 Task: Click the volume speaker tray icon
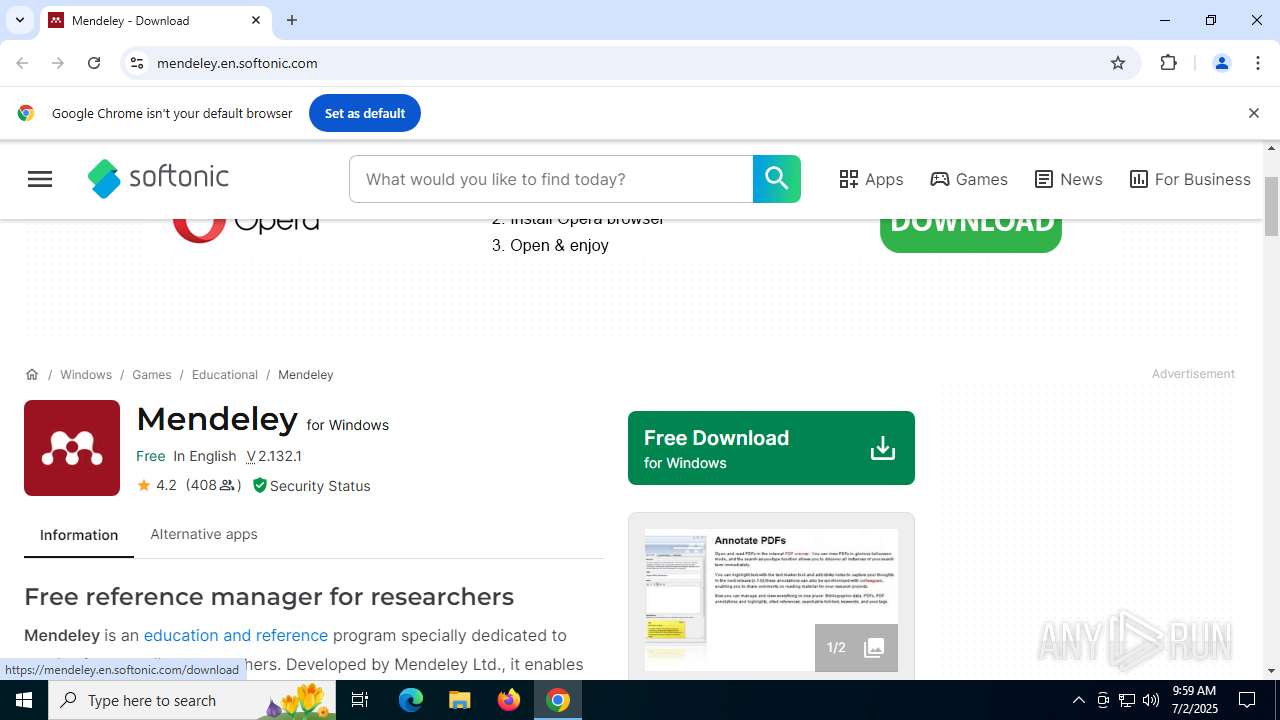tap(1151, 700)
